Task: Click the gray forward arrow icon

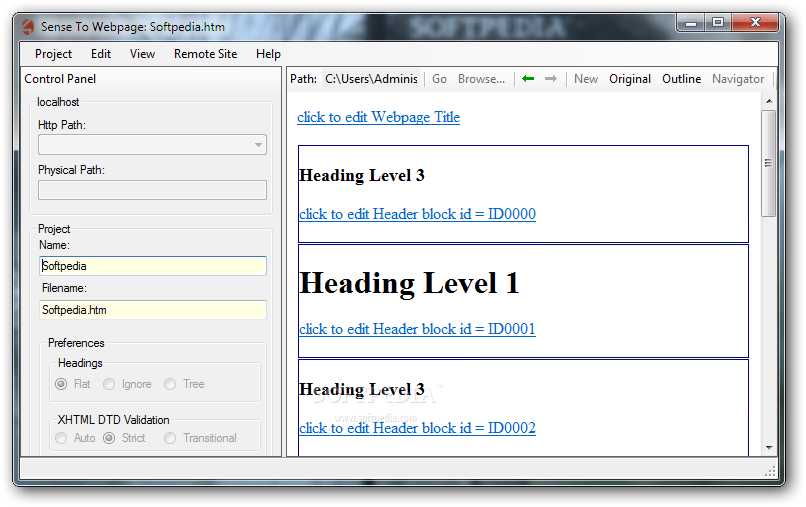Action: 551,79
